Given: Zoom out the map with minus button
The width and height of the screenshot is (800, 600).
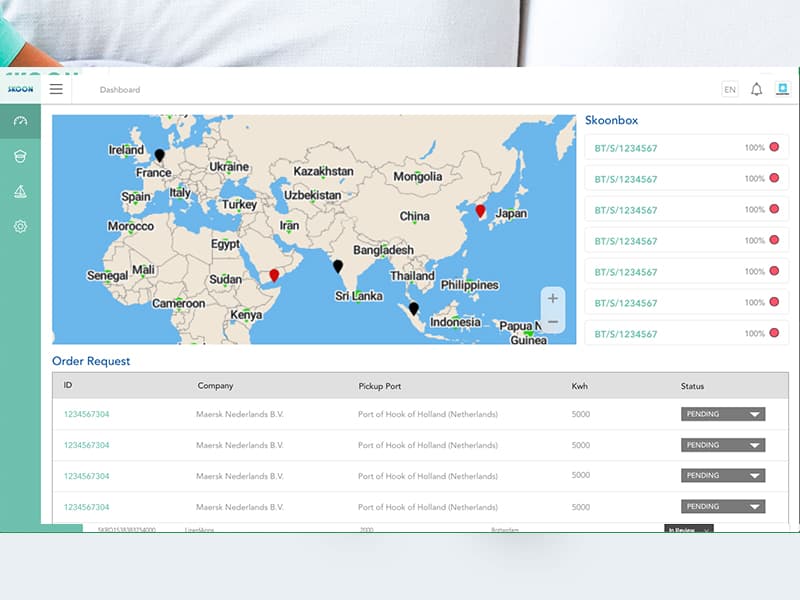Looking at the screenshot, I should click(x=553, y=322).
